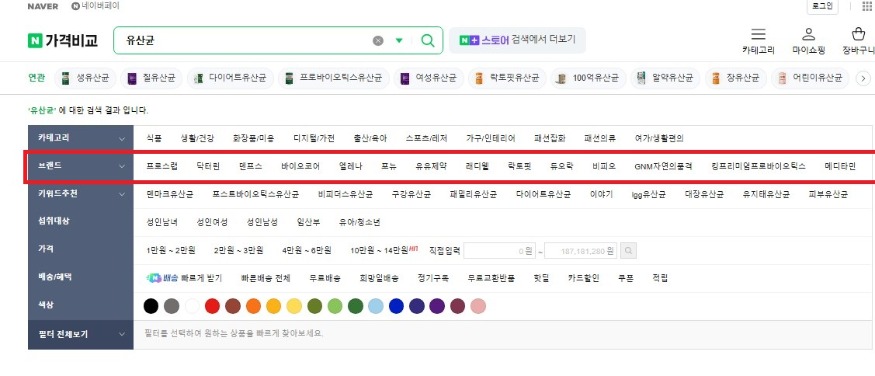Choose keyword 덴마크유산균
The height and width of the screenshot is (376, 875).
[170, 194]
